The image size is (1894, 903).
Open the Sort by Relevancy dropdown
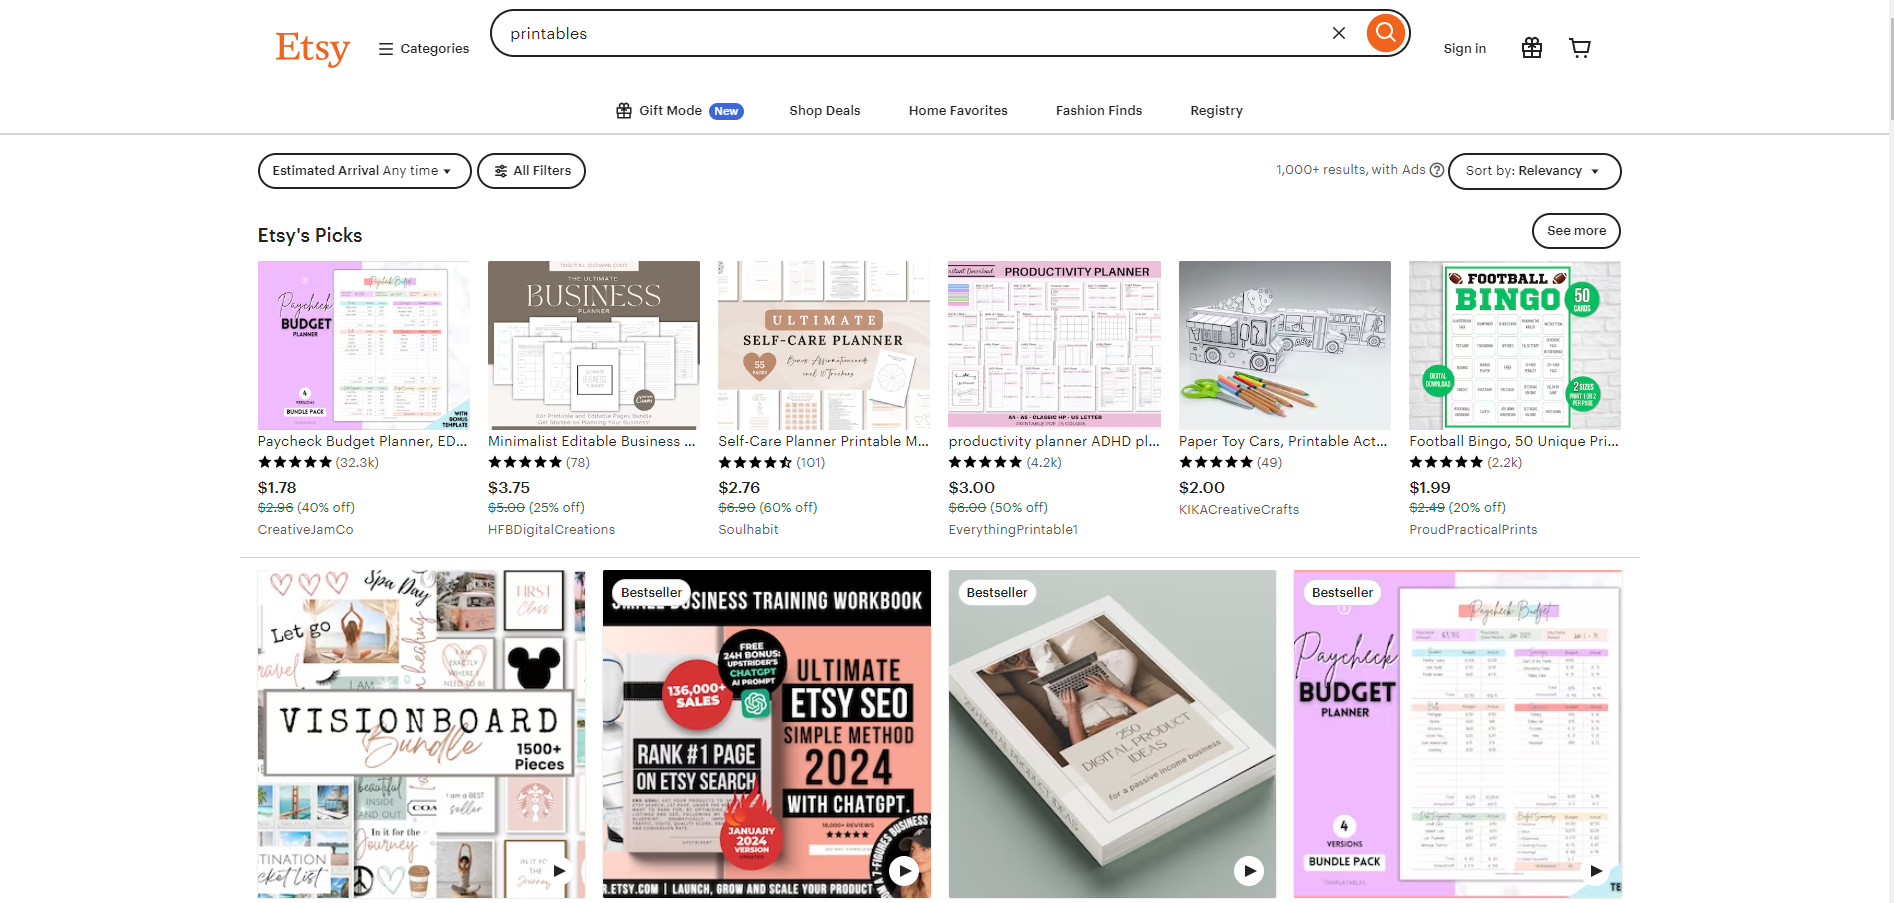pos(1533,171)
